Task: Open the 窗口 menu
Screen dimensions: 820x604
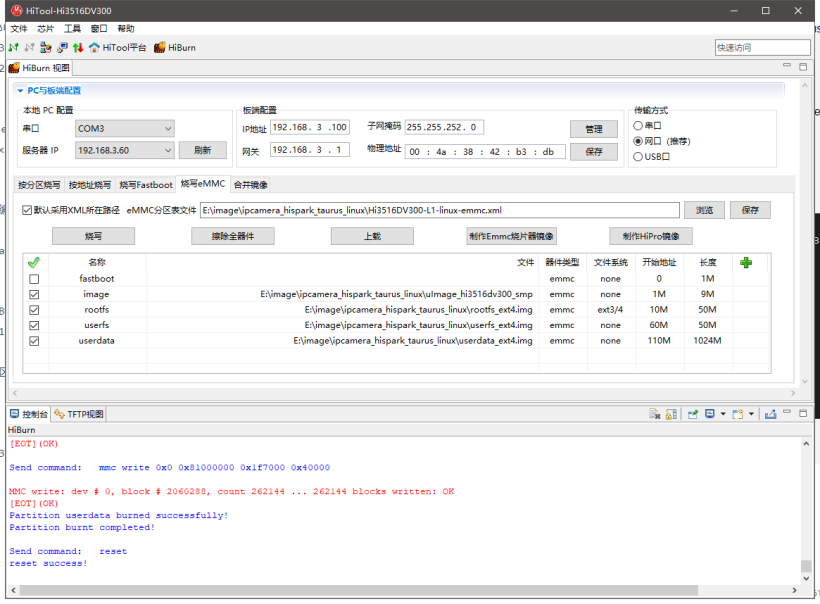Action: [x=99, y=29]
